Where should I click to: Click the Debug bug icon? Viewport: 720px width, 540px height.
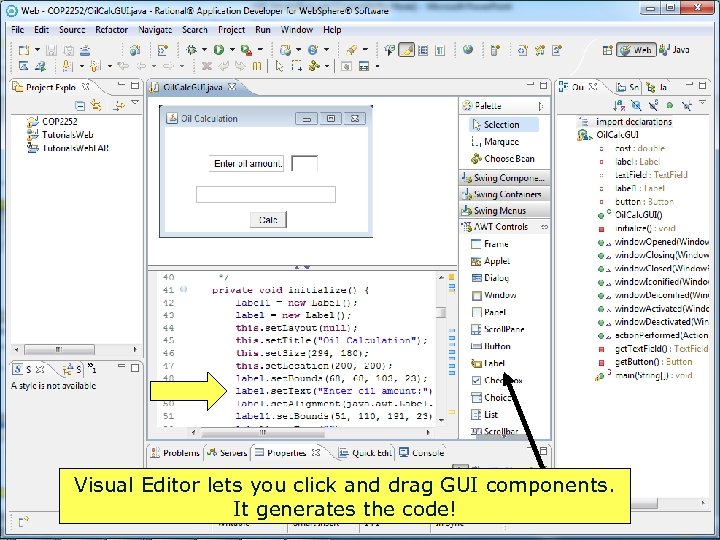click(x=191, y=50)
